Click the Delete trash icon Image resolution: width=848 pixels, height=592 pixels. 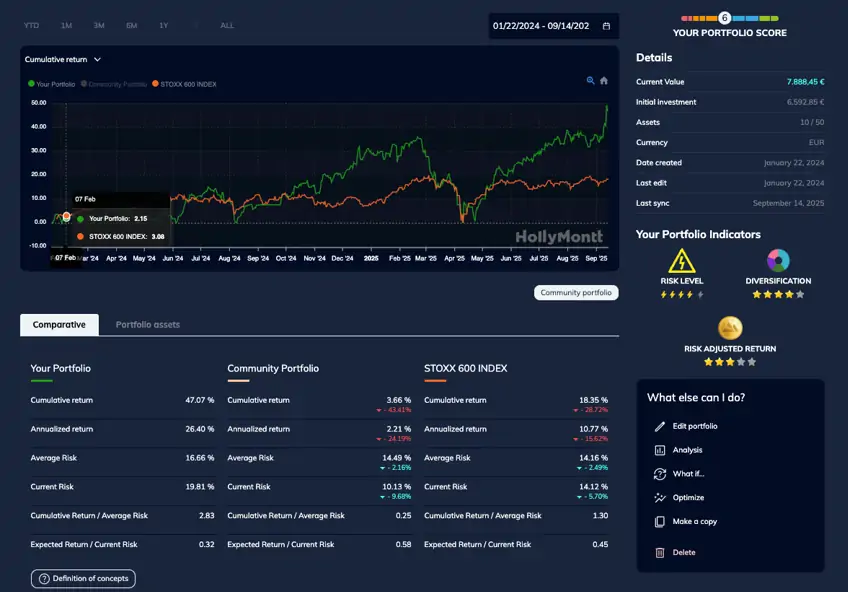660,553
